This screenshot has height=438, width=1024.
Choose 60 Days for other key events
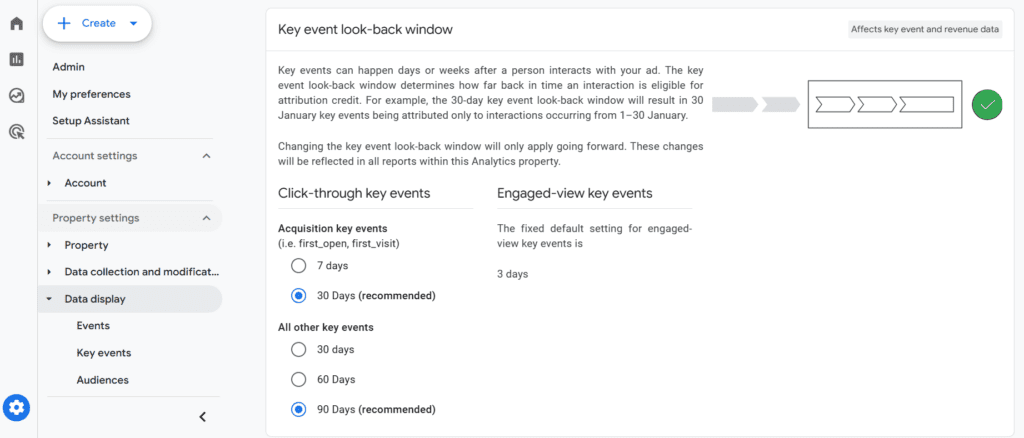tap(298, 379)
